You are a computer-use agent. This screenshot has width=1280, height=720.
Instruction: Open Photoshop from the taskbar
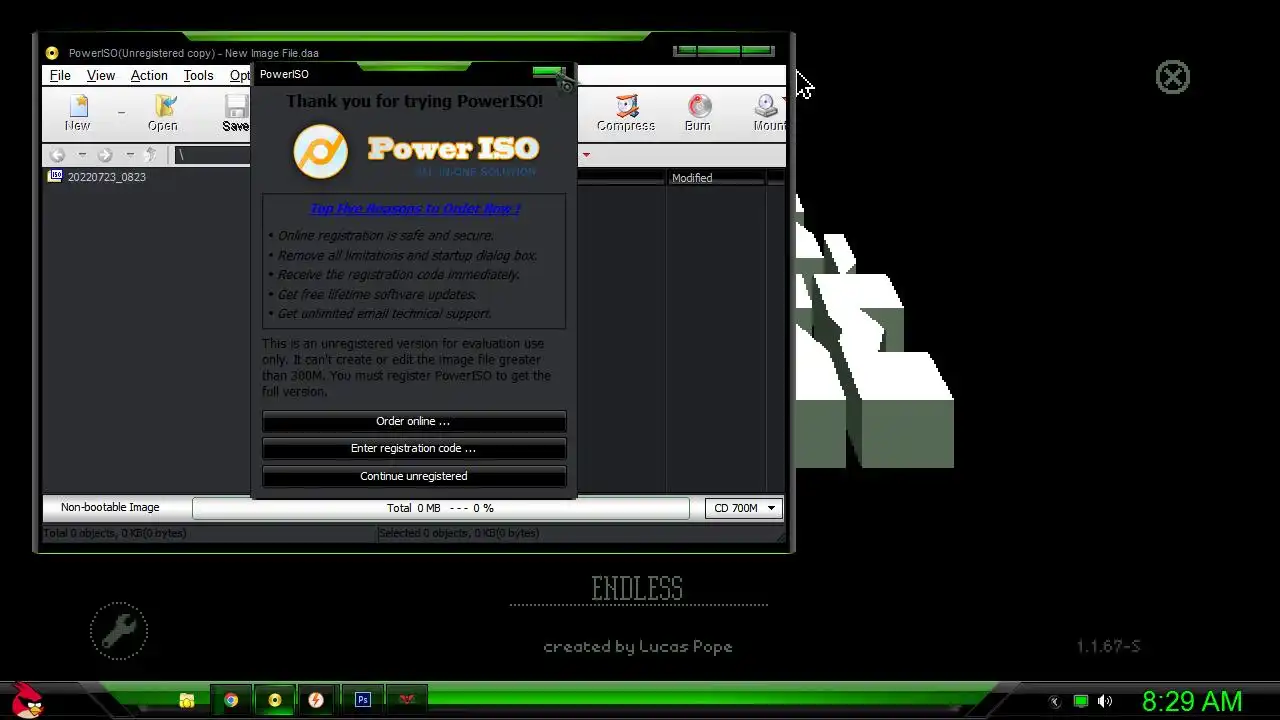pyautogui.click(x=363, y=700)
